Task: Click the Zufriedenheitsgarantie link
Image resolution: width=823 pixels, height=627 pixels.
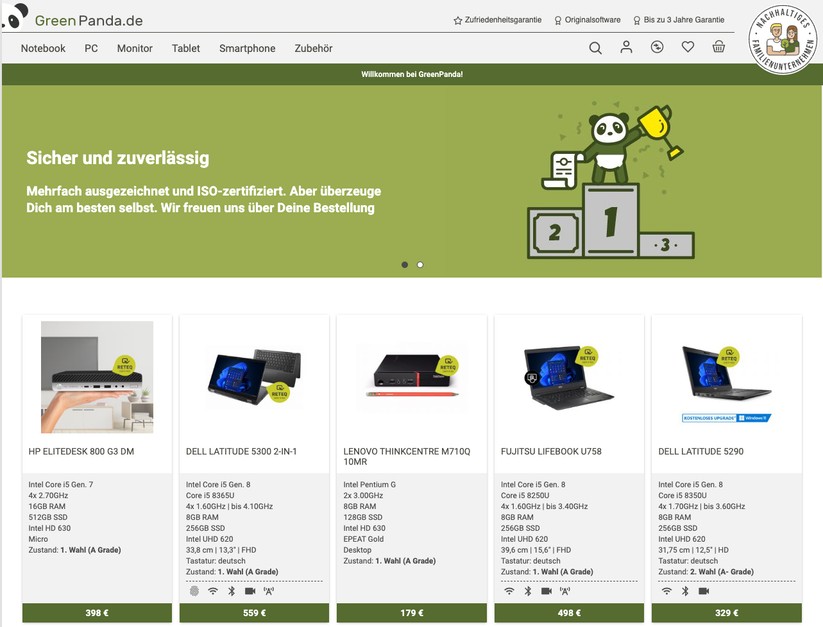Action: [x=503, y=20]
